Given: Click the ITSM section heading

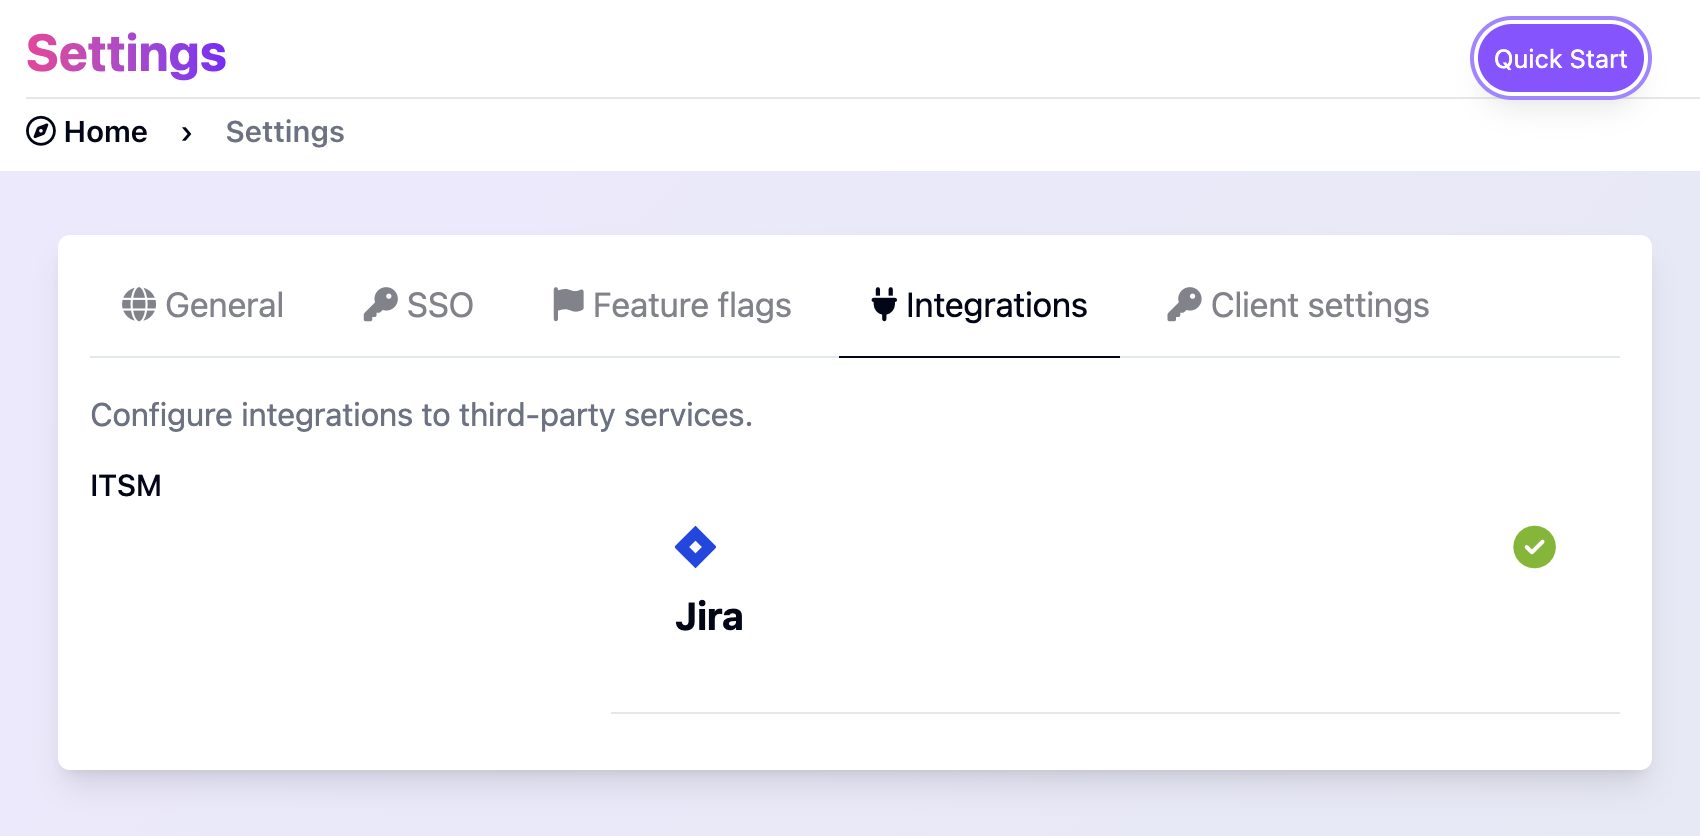Looking at the screenshot, I should (126, 485).
